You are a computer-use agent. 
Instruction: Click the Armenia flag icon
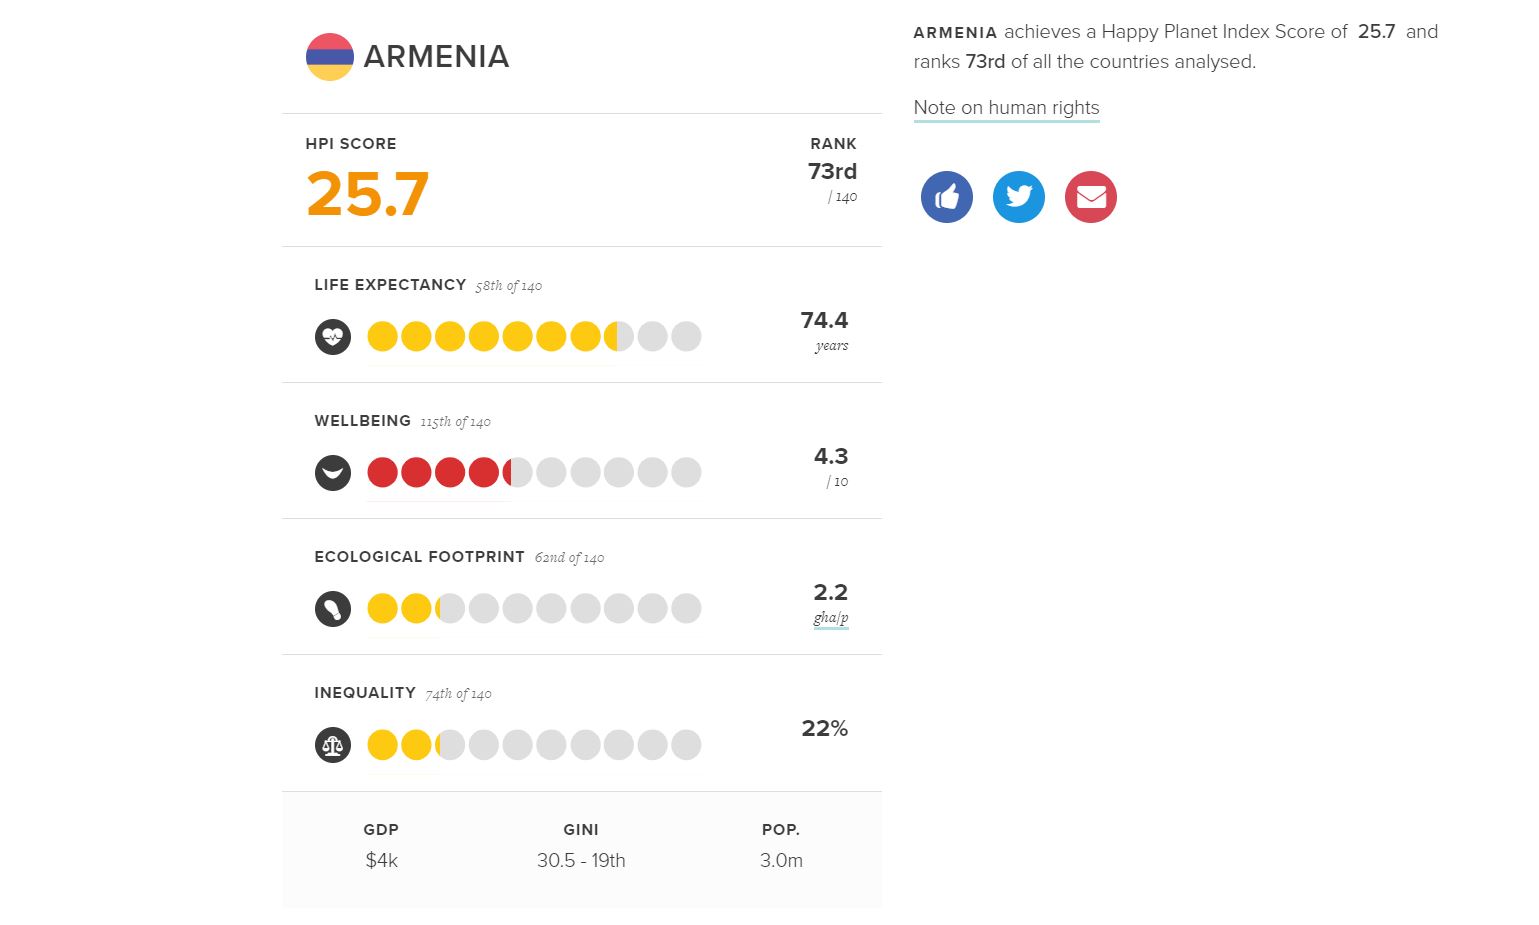coord(329,57)
